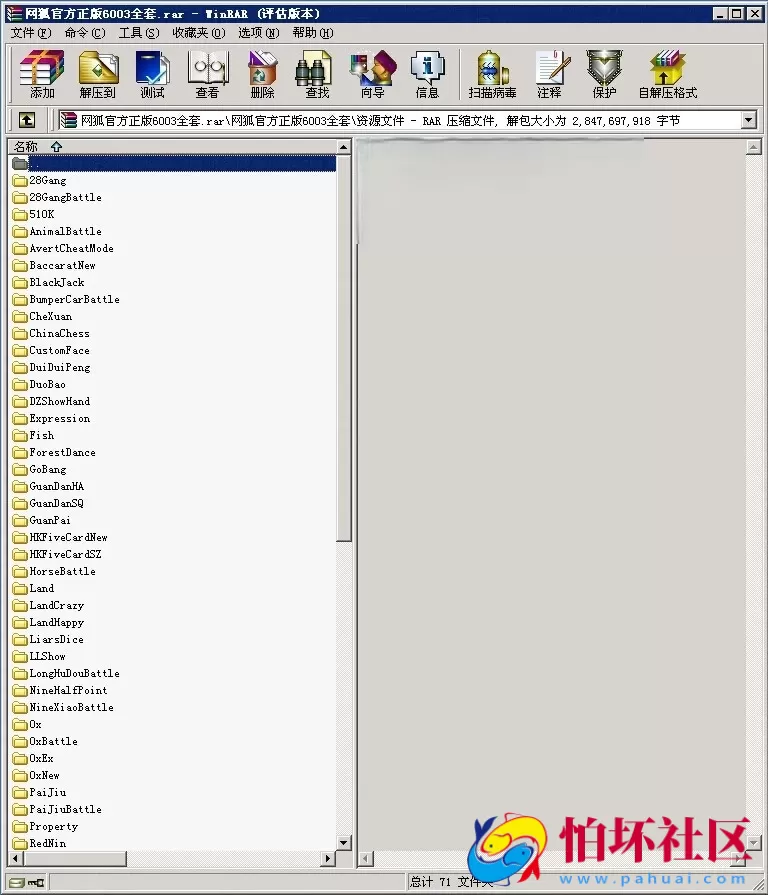This screenshot has height=895, width=768.
Task: Open the Favorites (收藏夹) menu
Action: (198, 33)
